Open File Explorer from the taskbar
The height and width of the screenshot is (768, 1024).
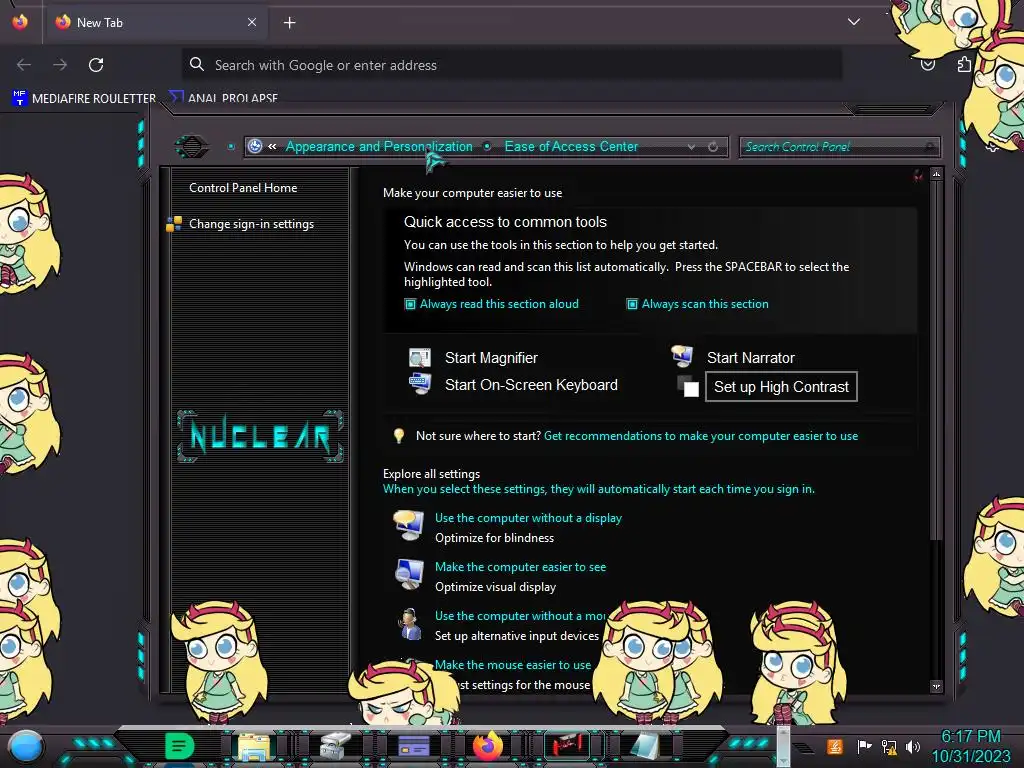(x=254, y=746)
